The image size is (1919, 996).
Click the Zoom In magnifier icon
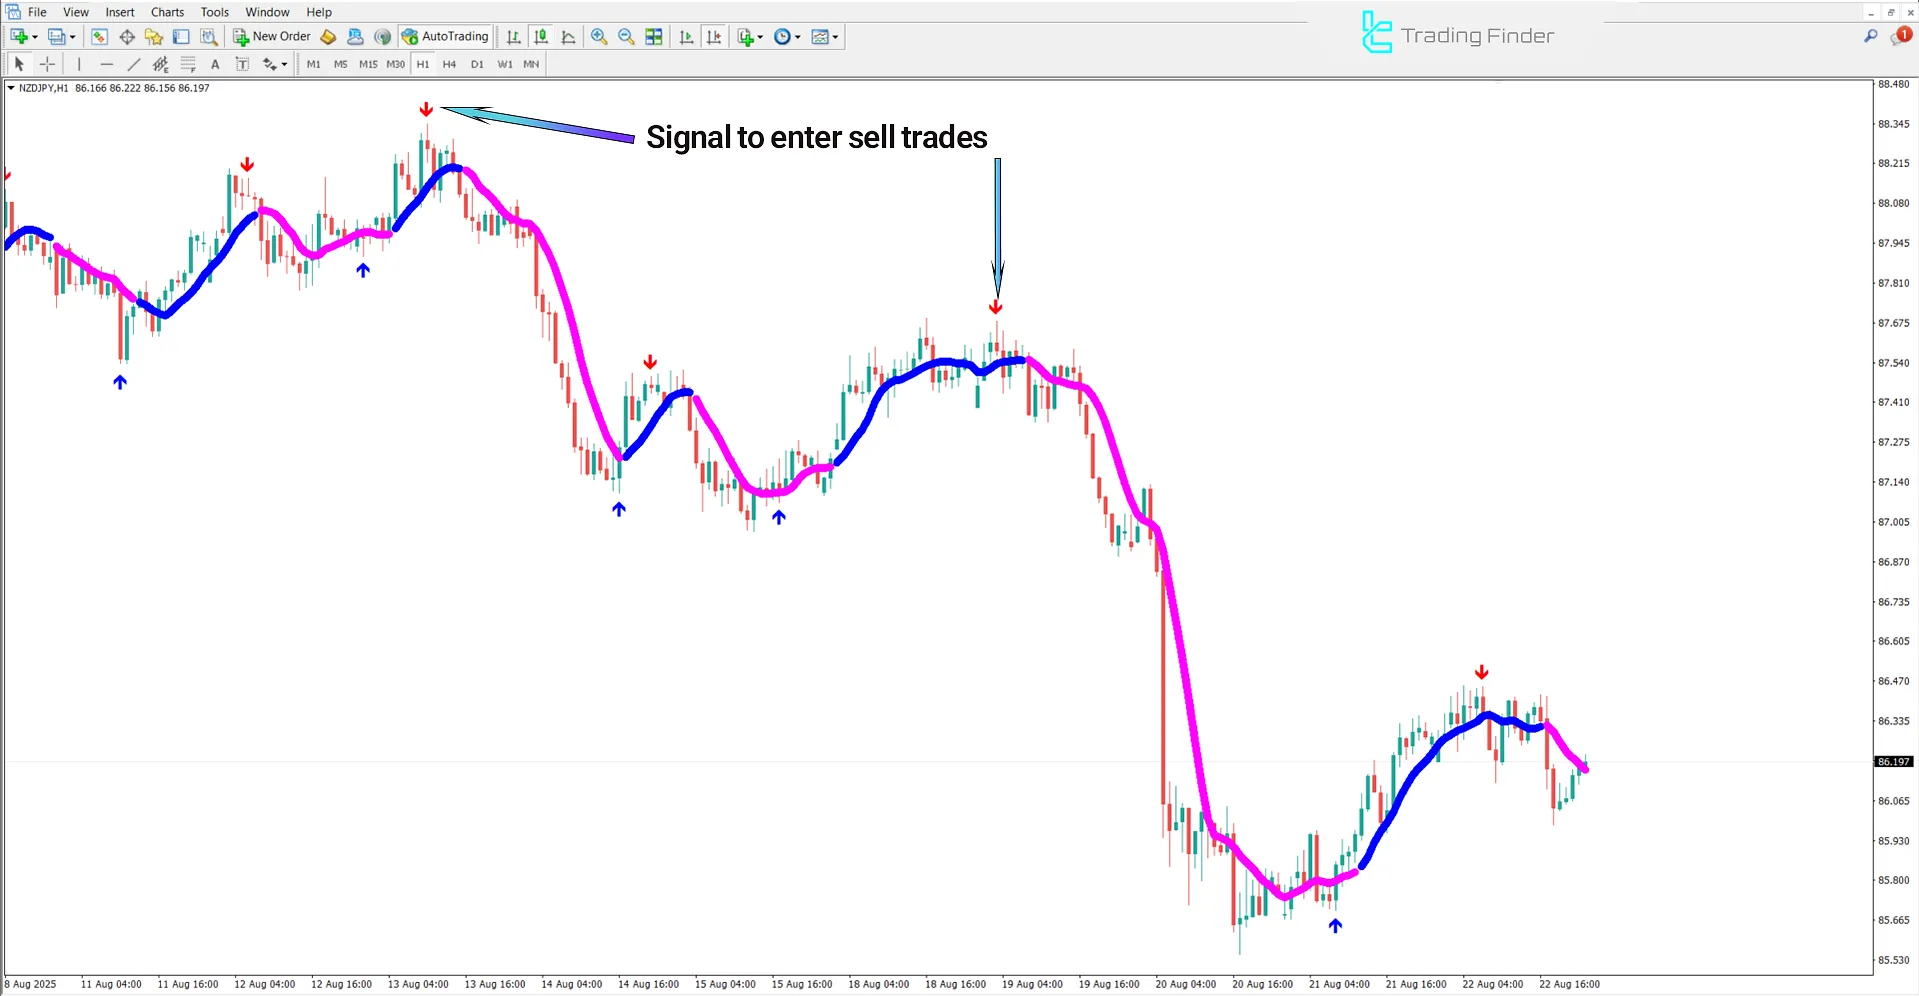[x=599, y=37]
